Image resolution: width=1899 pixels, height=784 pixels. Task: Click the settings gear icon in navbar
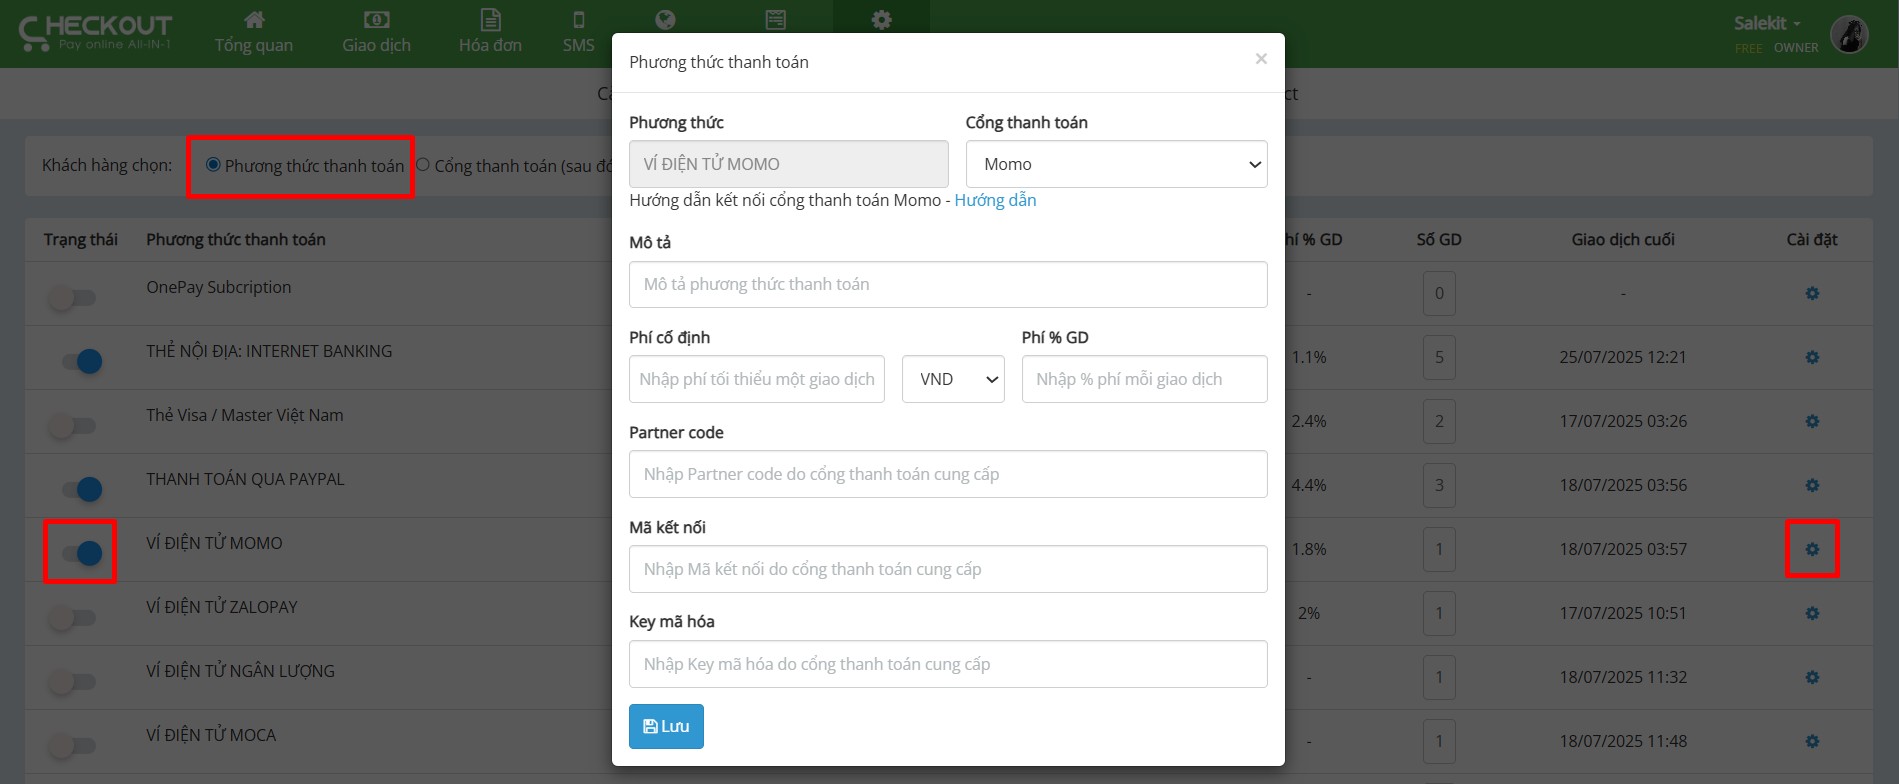[x=881, y=20]
